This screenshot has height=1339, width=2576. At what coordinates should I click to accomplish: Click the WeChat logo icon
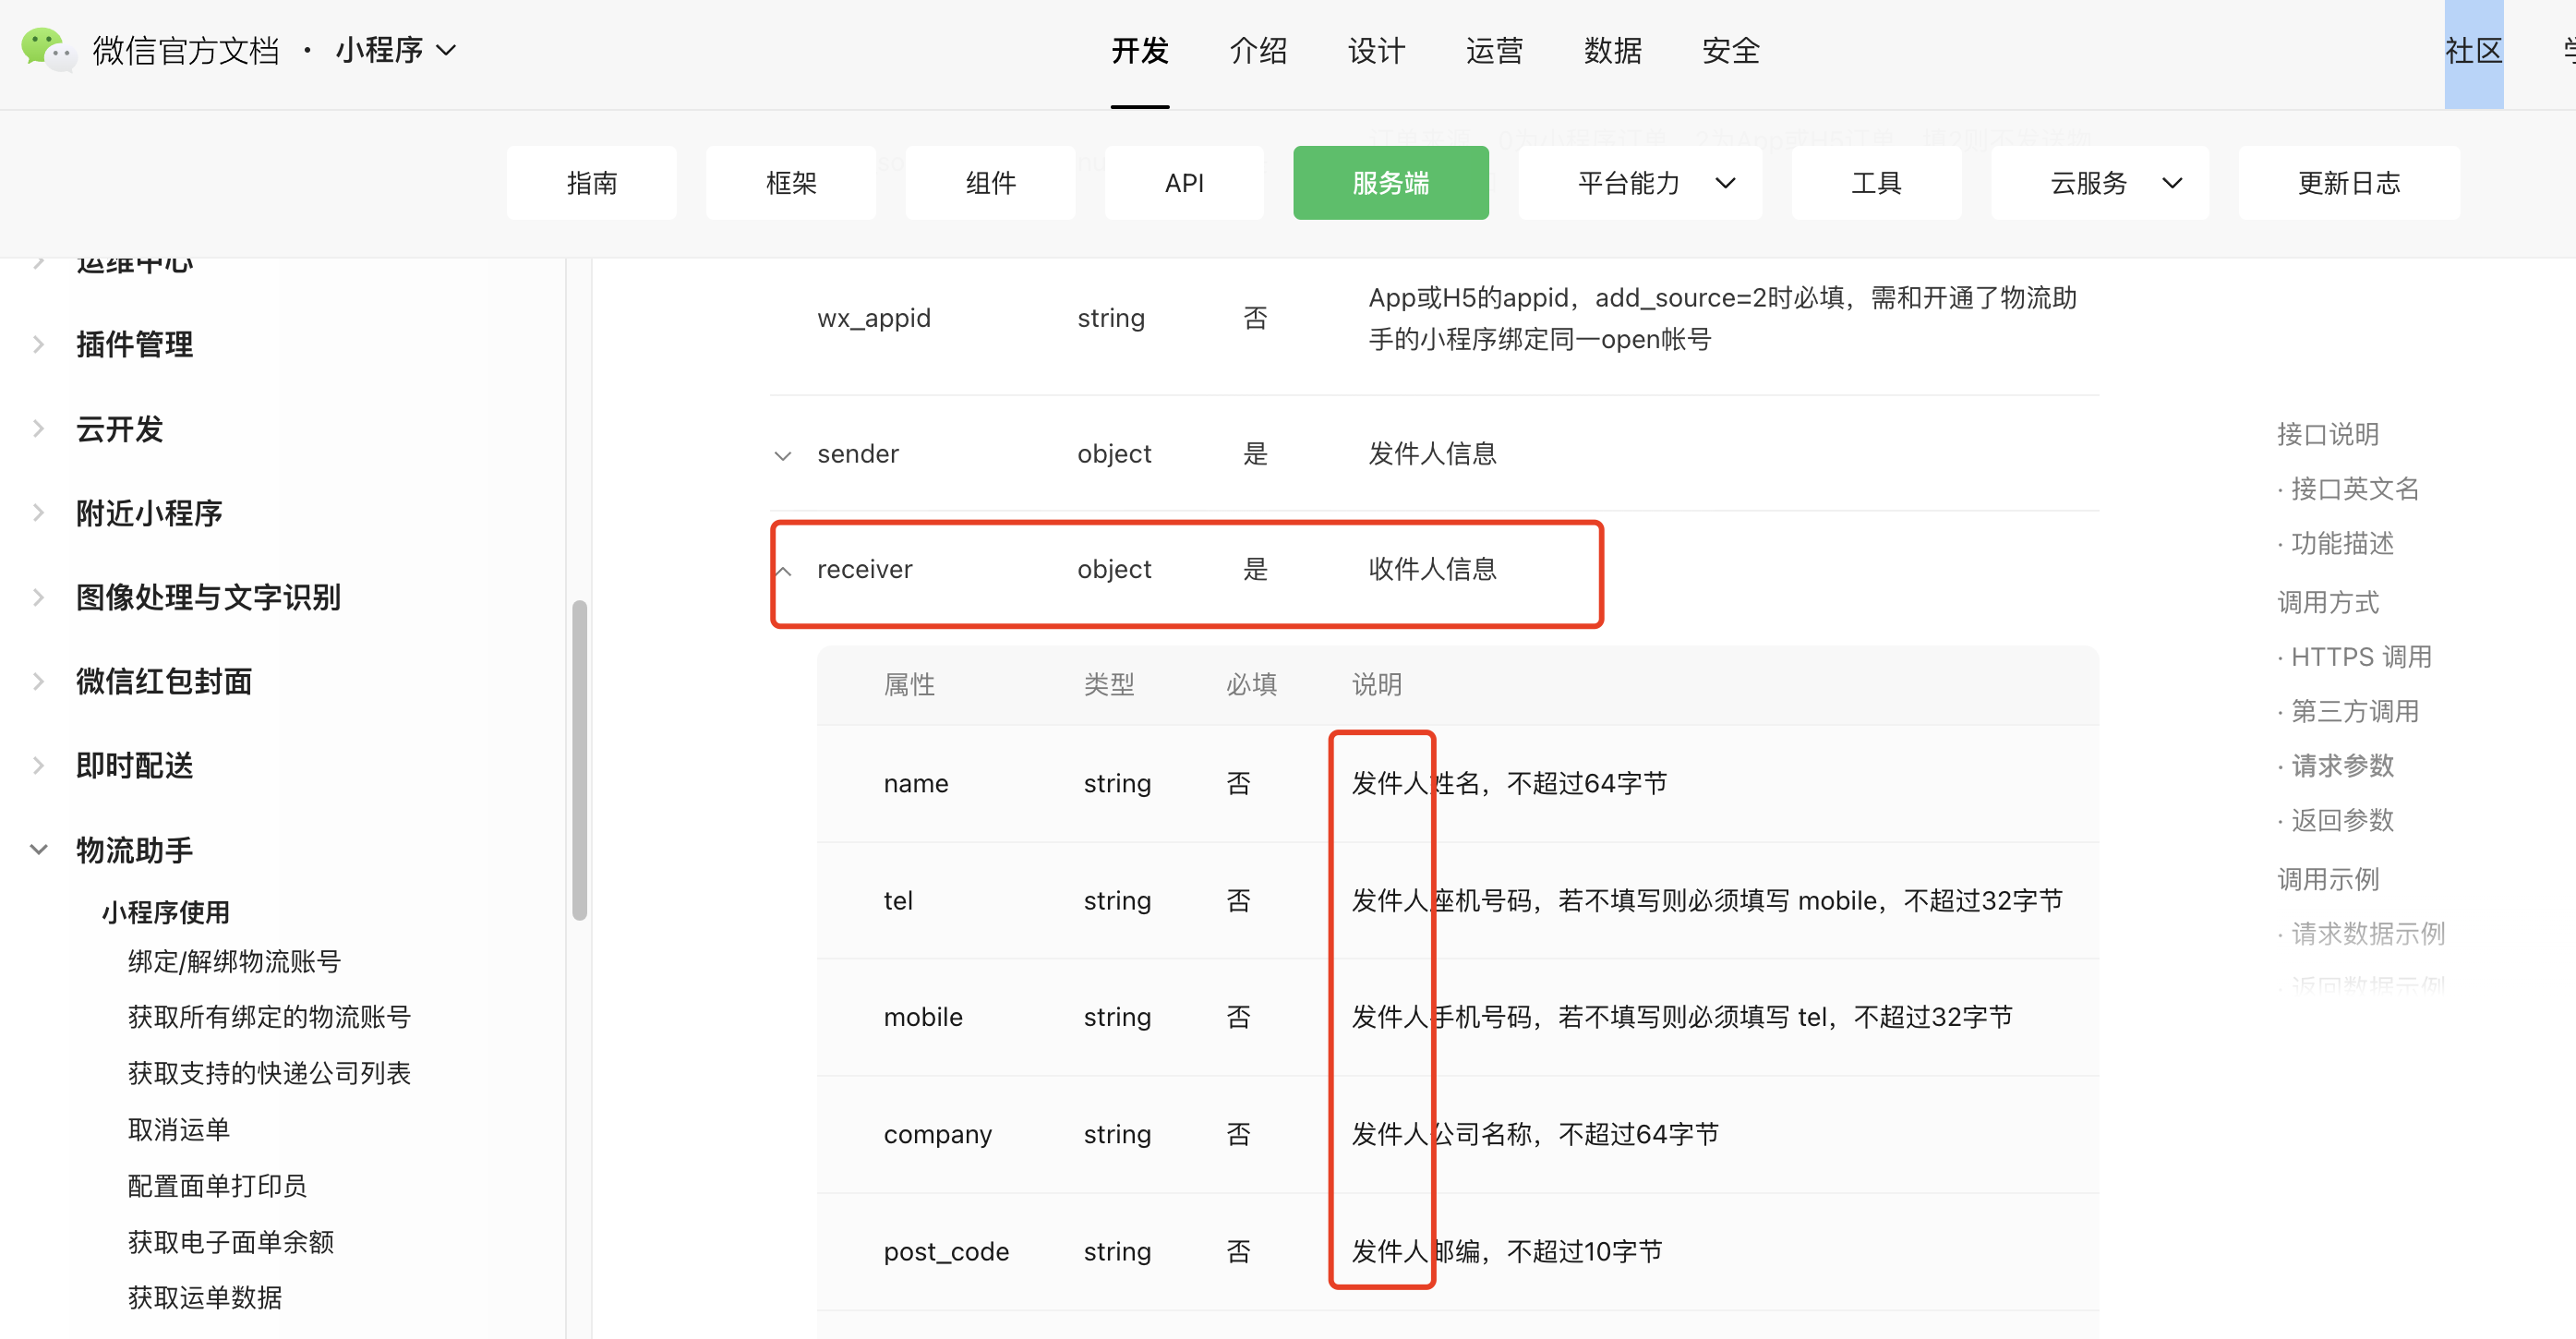pos(47,49)
